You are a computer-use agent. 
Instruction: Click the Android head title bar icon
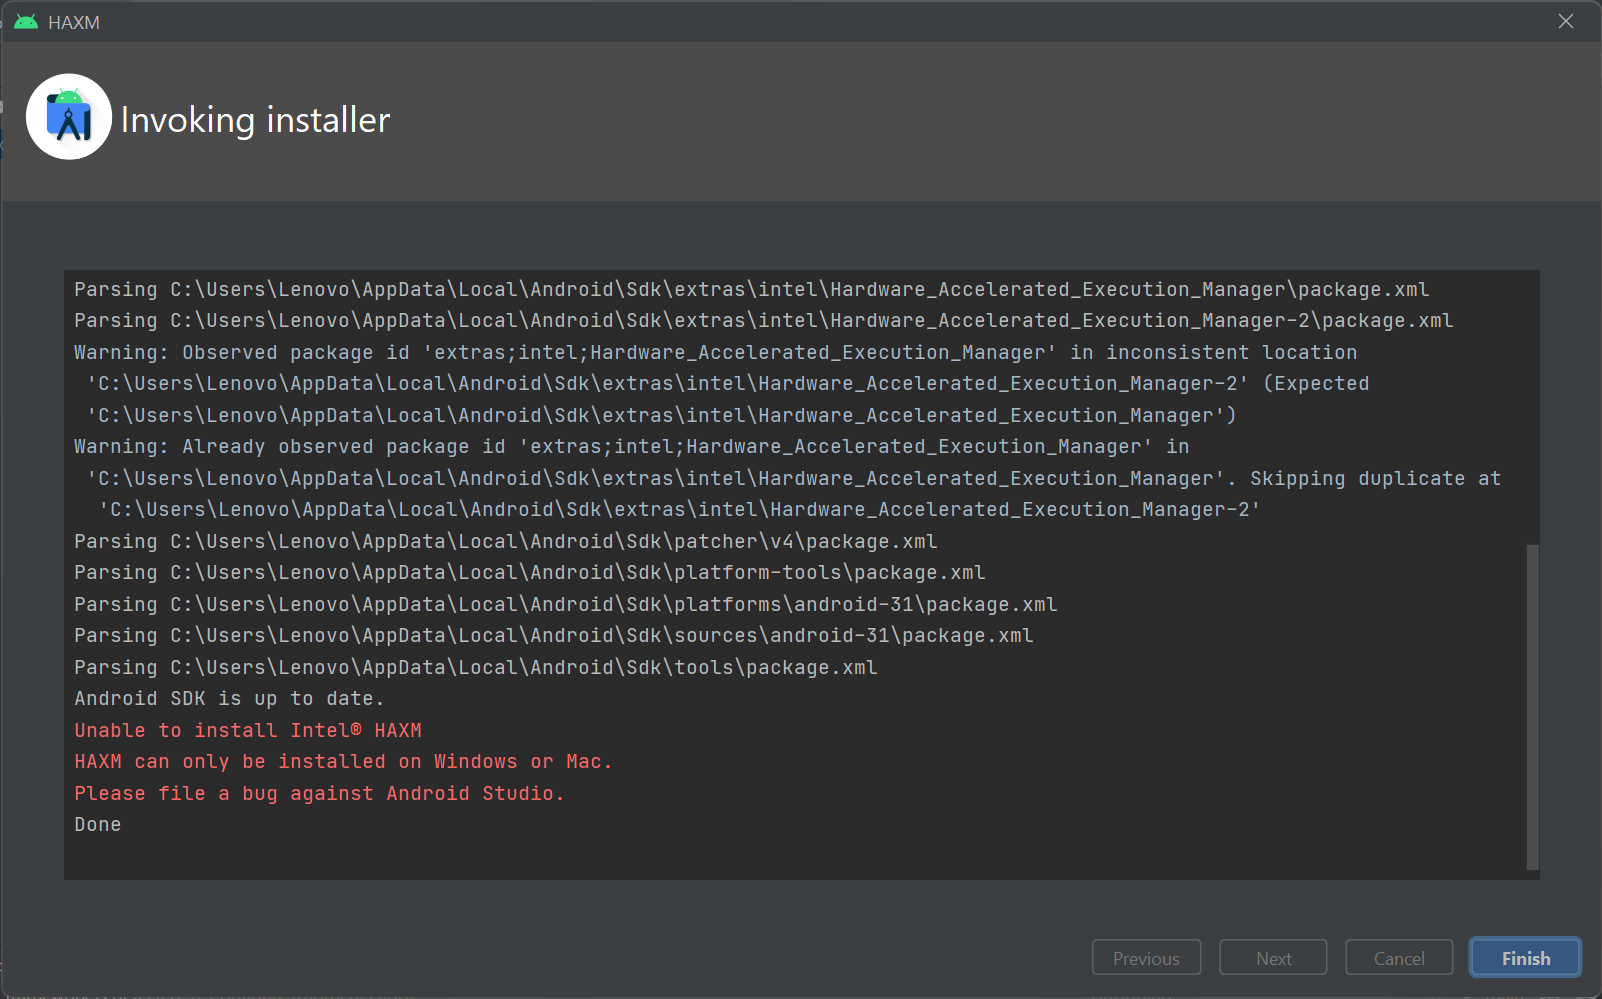coord(26,22)
